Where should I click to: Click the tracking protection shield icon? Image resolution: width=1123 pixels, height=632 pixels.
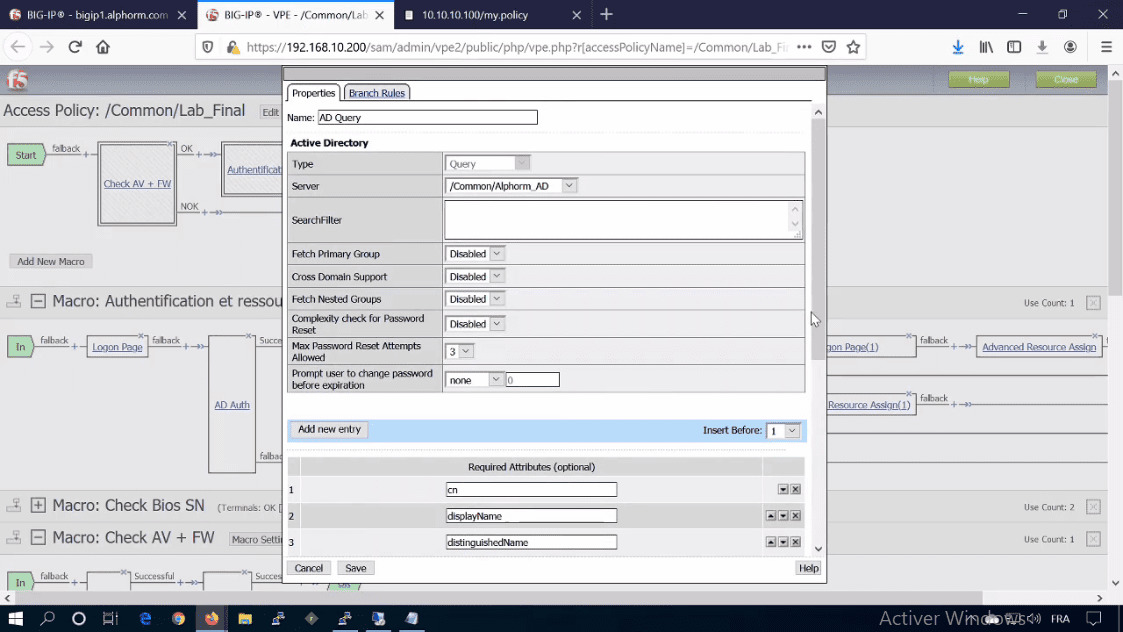[207, 46]
